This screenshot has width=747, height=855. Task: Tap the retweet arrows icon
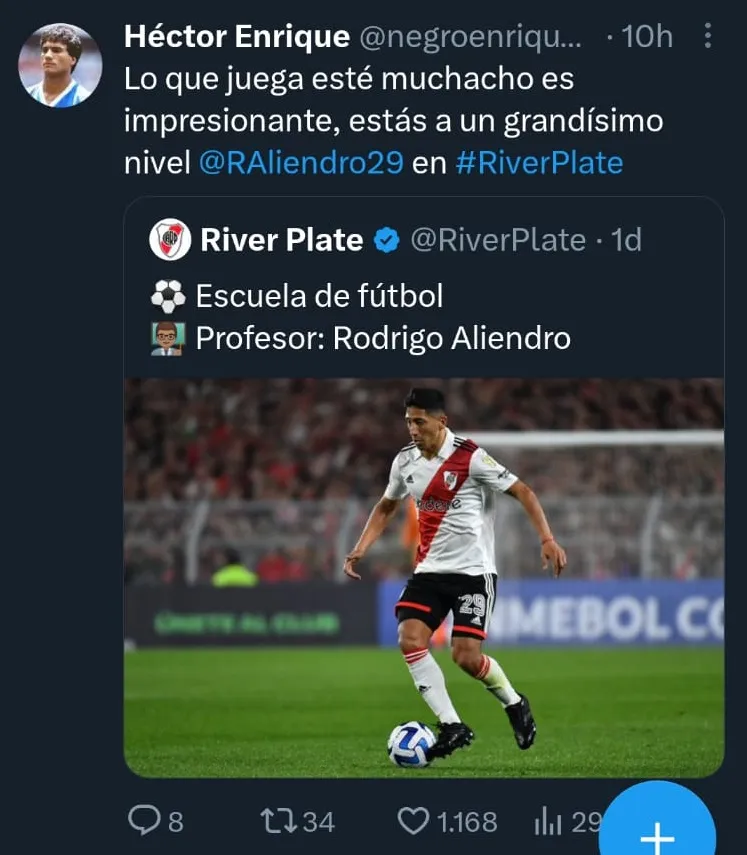(276, 821)
